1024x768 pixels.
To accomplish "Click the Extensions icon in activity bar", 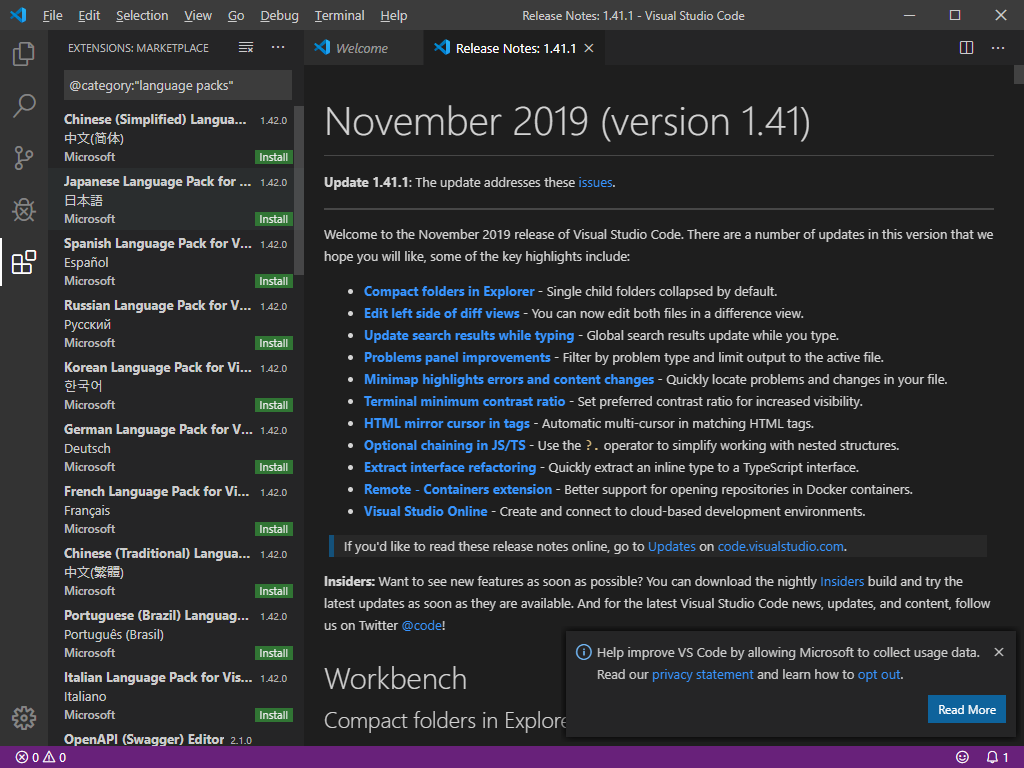I will tap(24, 262).
